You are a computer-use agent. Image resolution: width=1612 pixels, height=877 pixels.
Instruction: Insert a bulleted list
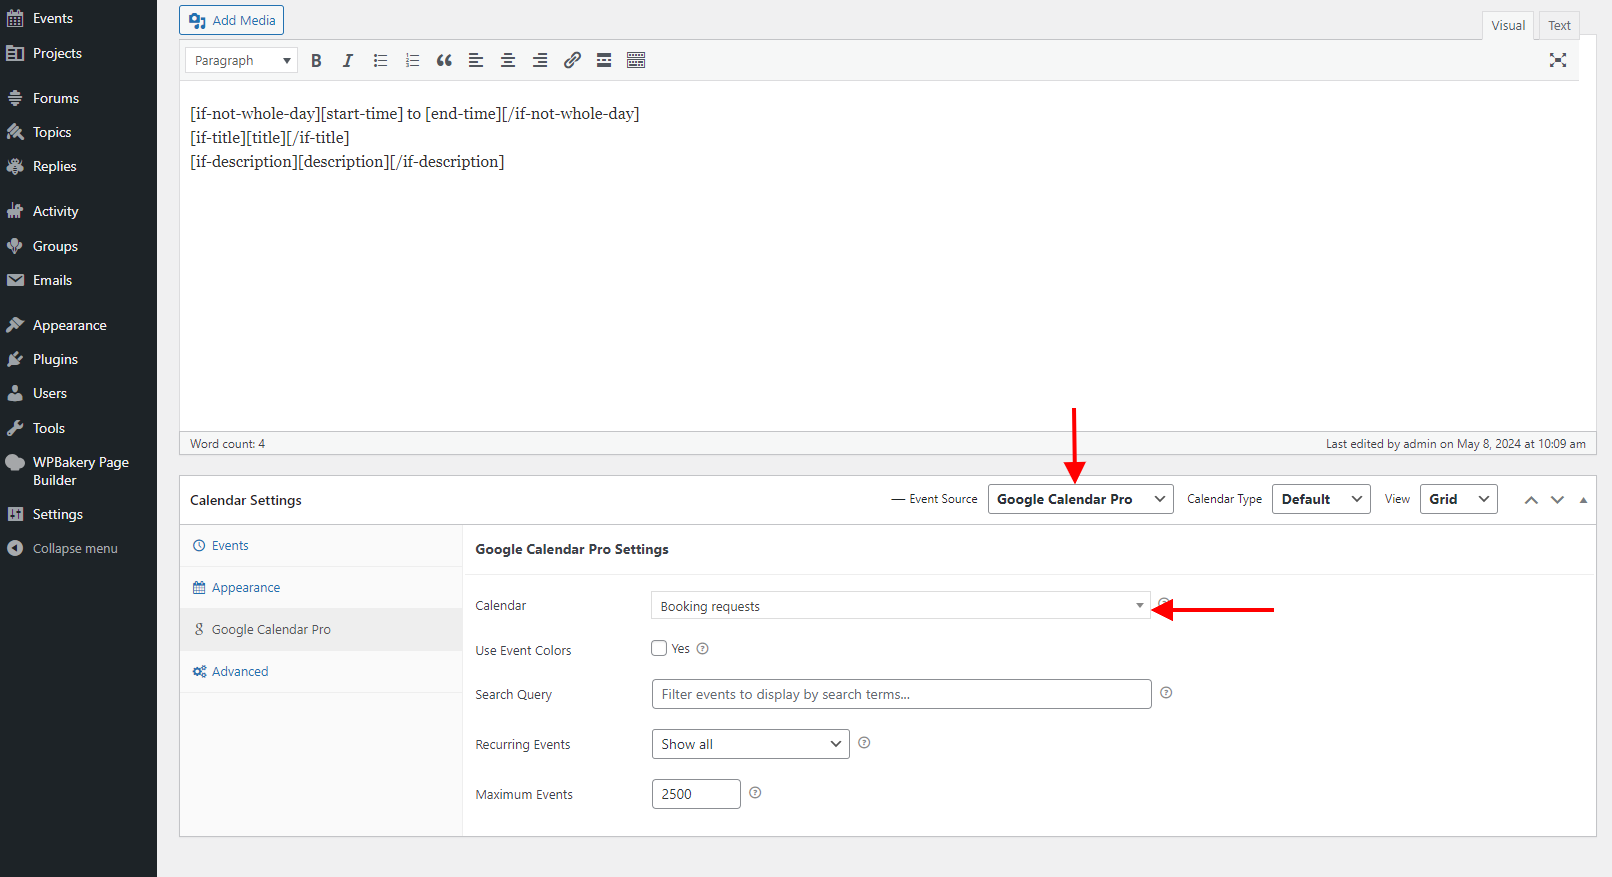[x=380, y=61]
